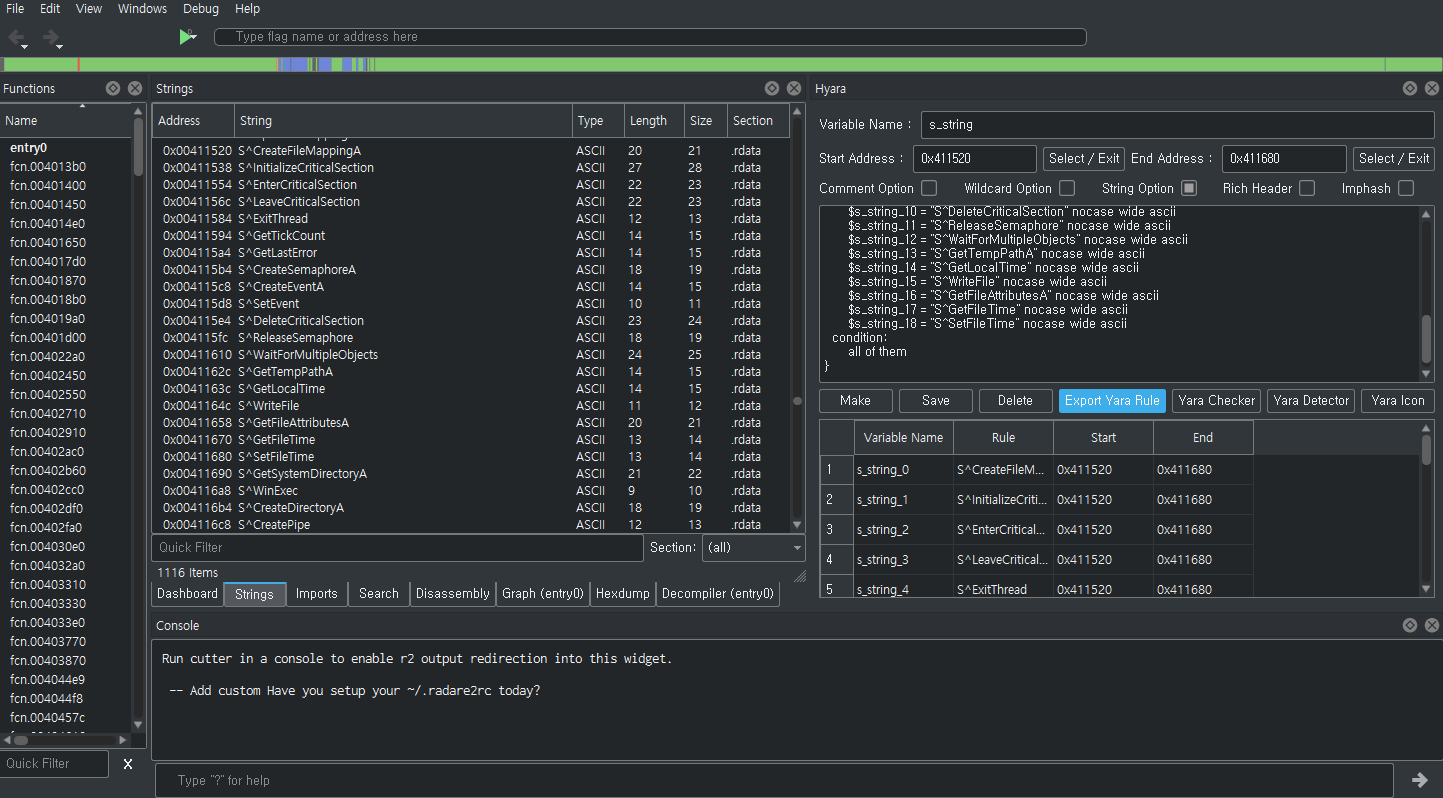1443x798 pixels.
Task: Close the Hyara panel
Action: point(1431,88)
